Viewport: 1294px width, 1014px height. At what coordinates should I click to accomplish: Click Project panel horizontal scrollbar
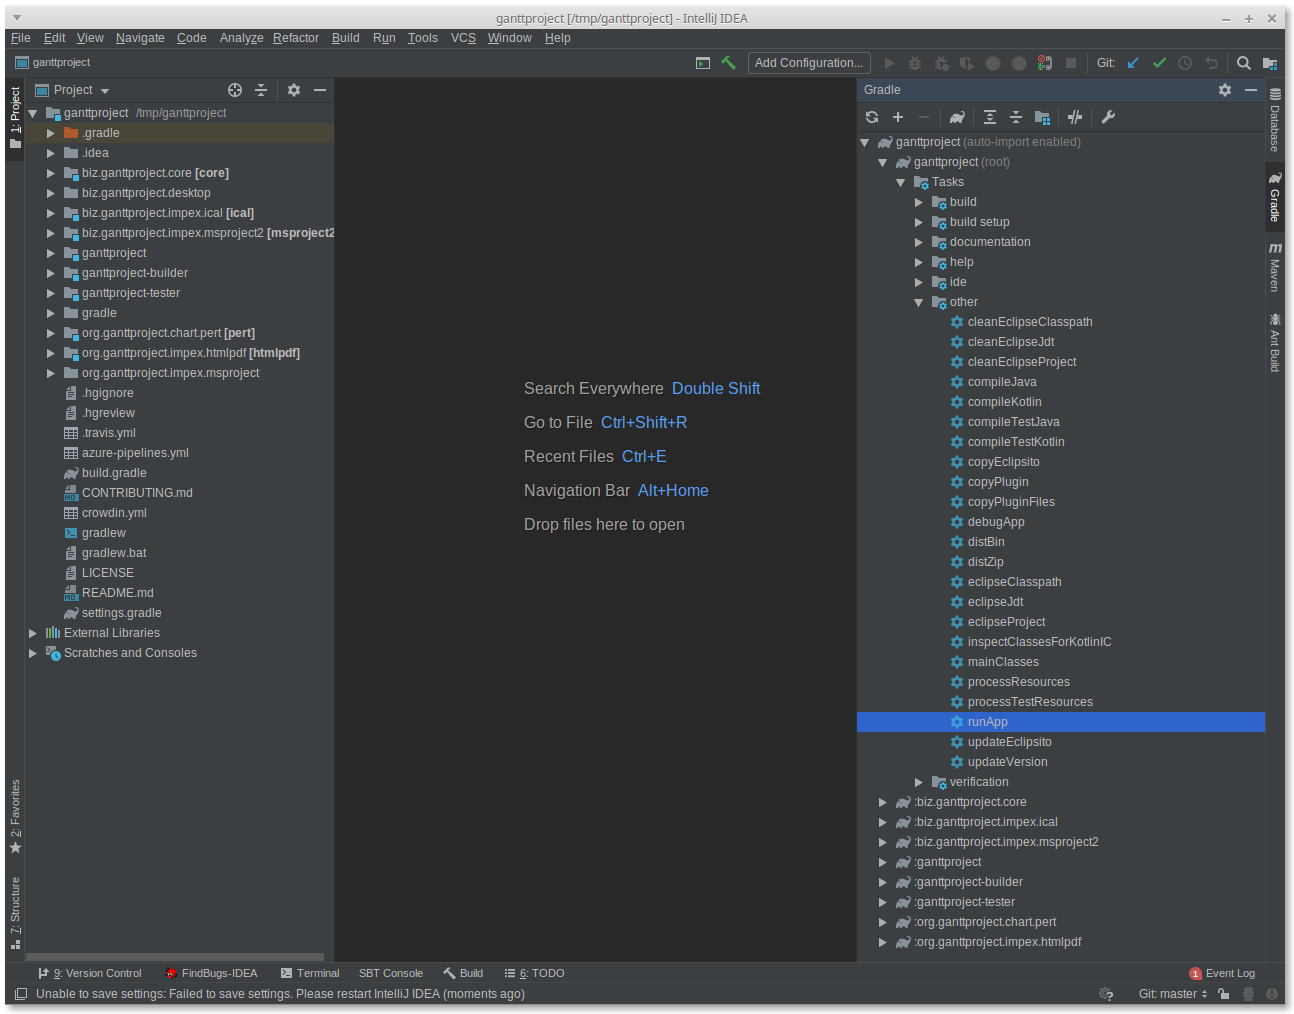[x=175, y=956]
